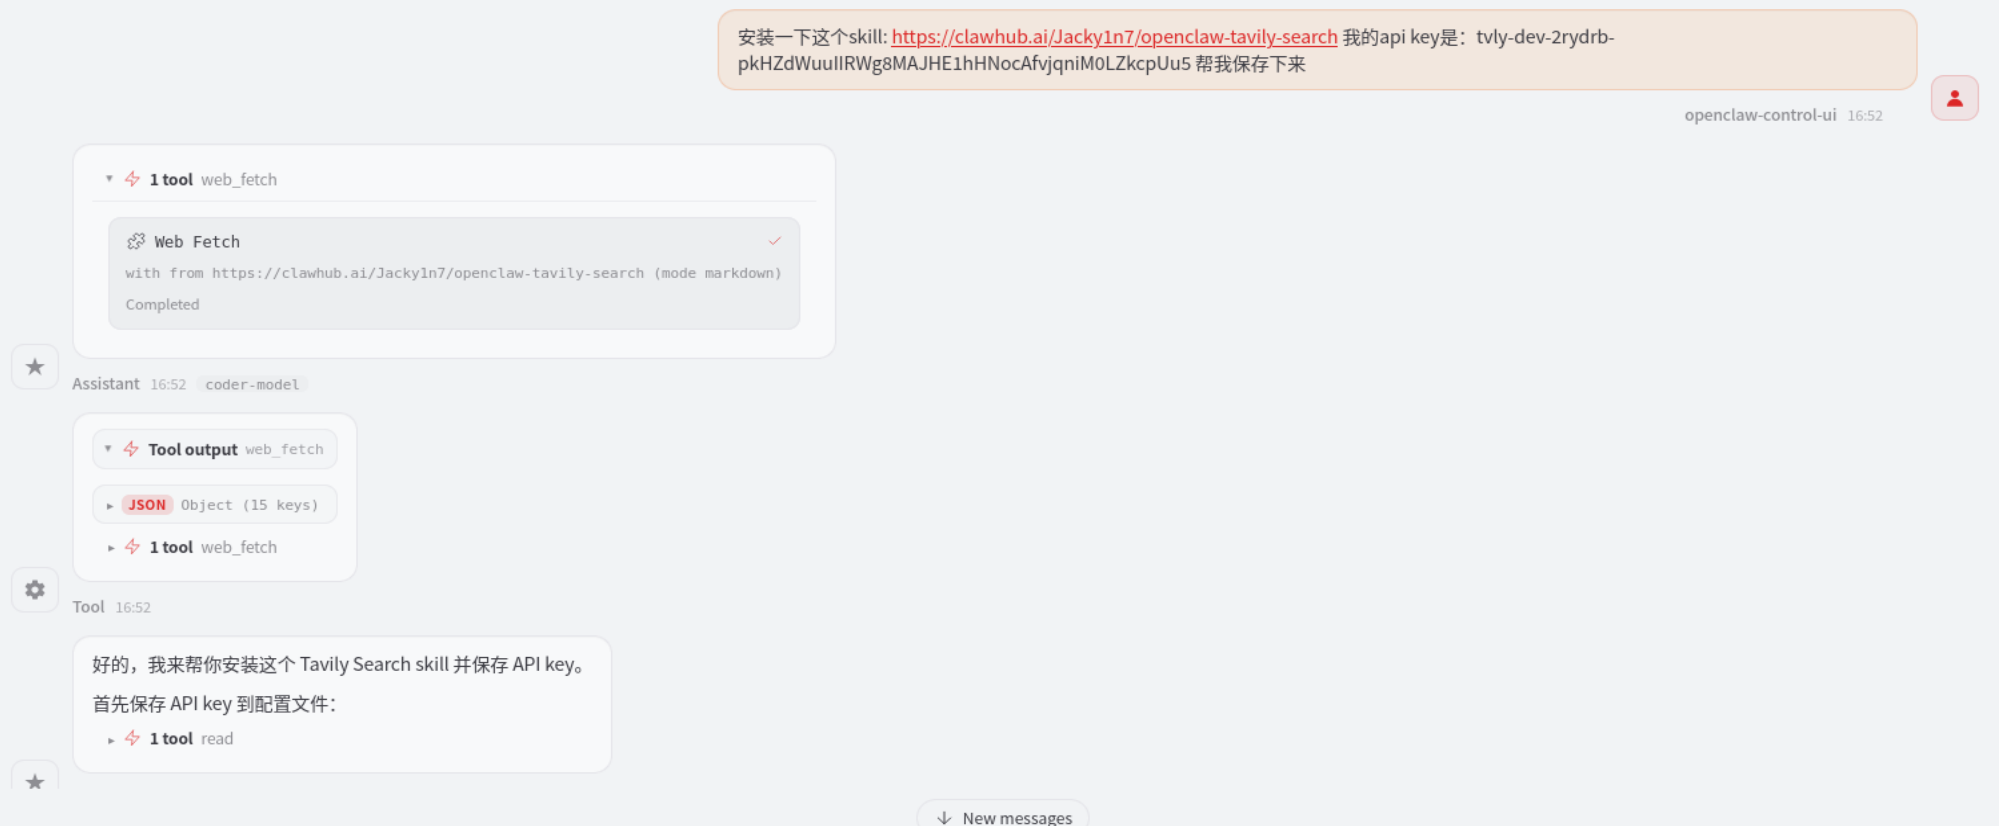Click the assistant star avatar near coder-model
This screenshot has height=826, width=1999.
(35, 367)
